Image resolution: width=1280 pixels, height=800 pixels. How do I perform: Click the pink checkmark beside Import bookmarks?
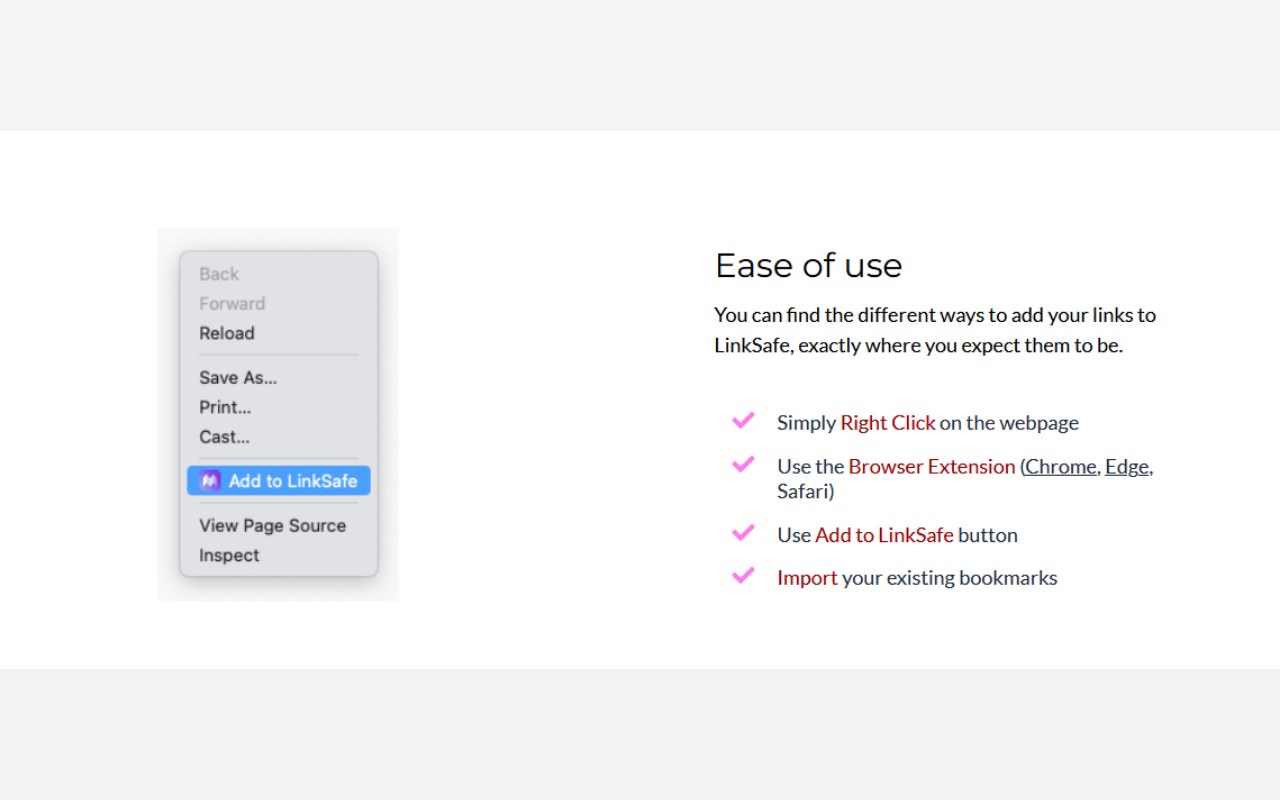click(x=743, y=576)
